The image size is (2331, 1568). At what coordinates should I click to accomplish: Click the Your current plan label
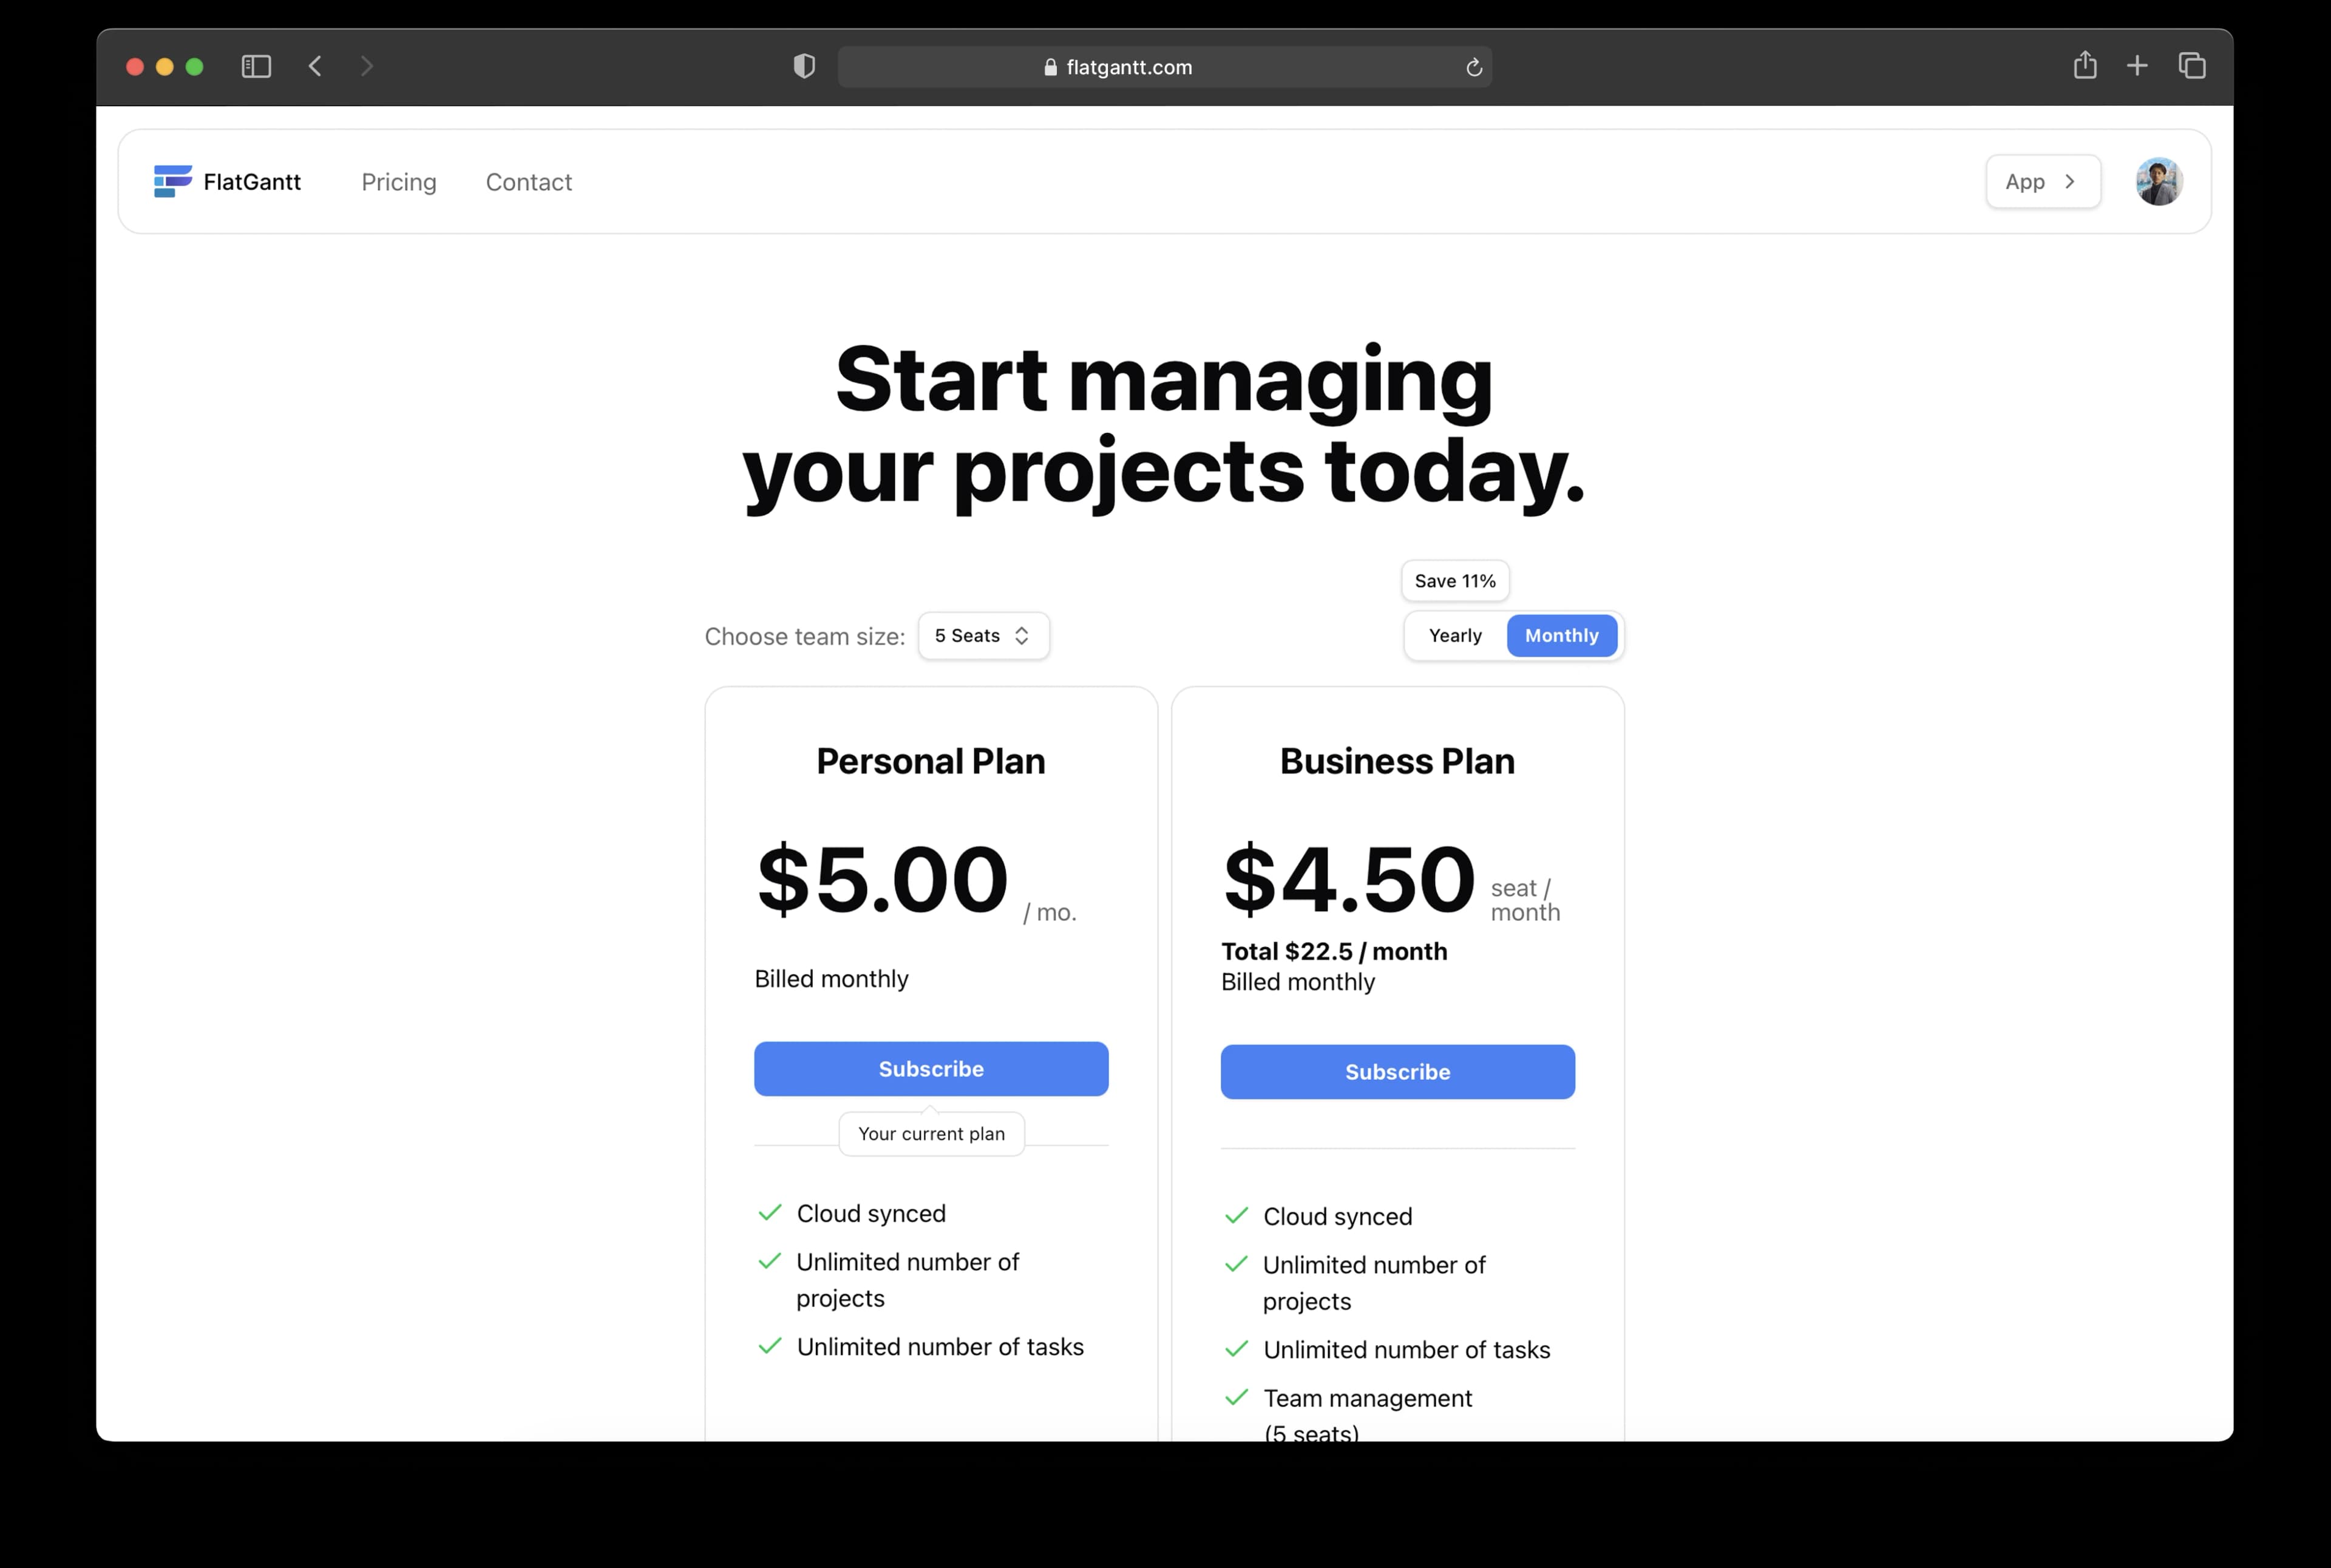click(x=931, y=1133)
